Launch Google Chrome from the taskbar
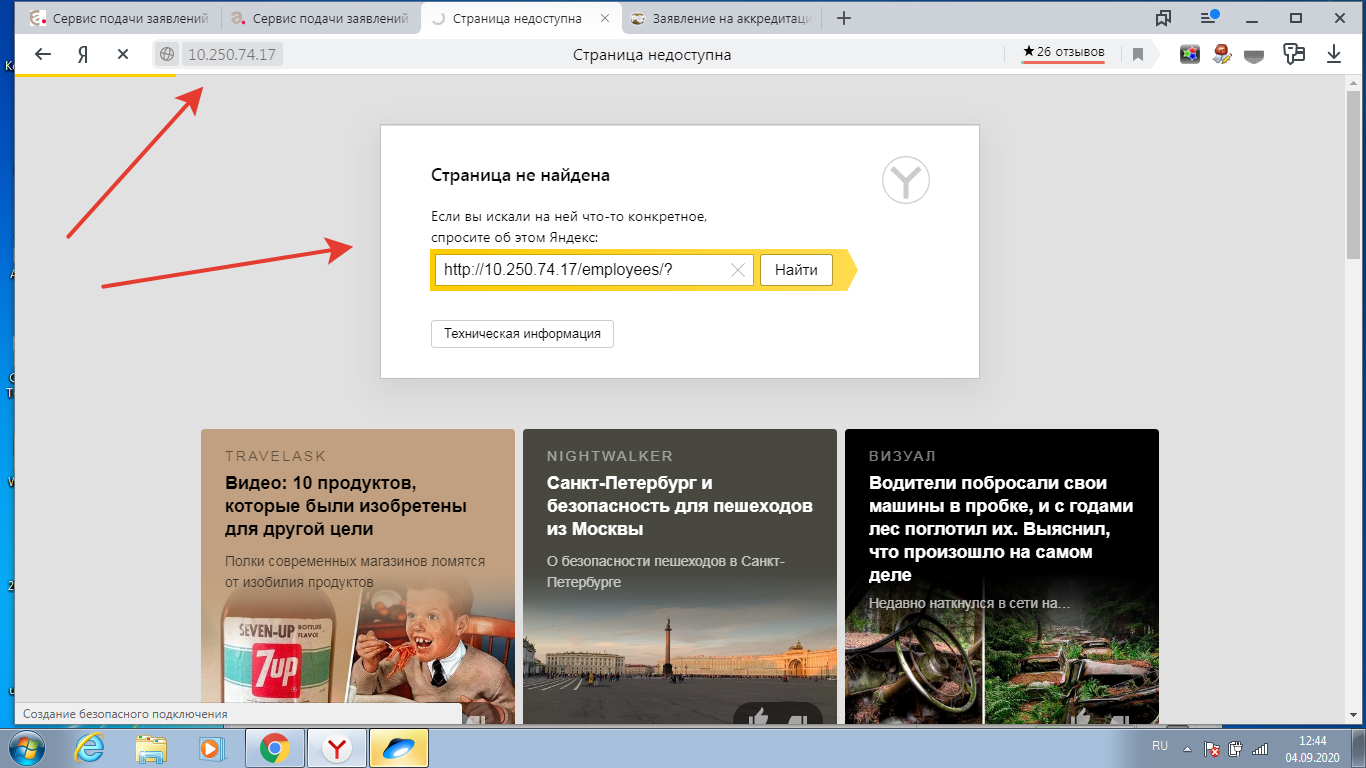The width and height of the screenshot is (1366, 768). [x=275, y=747]
